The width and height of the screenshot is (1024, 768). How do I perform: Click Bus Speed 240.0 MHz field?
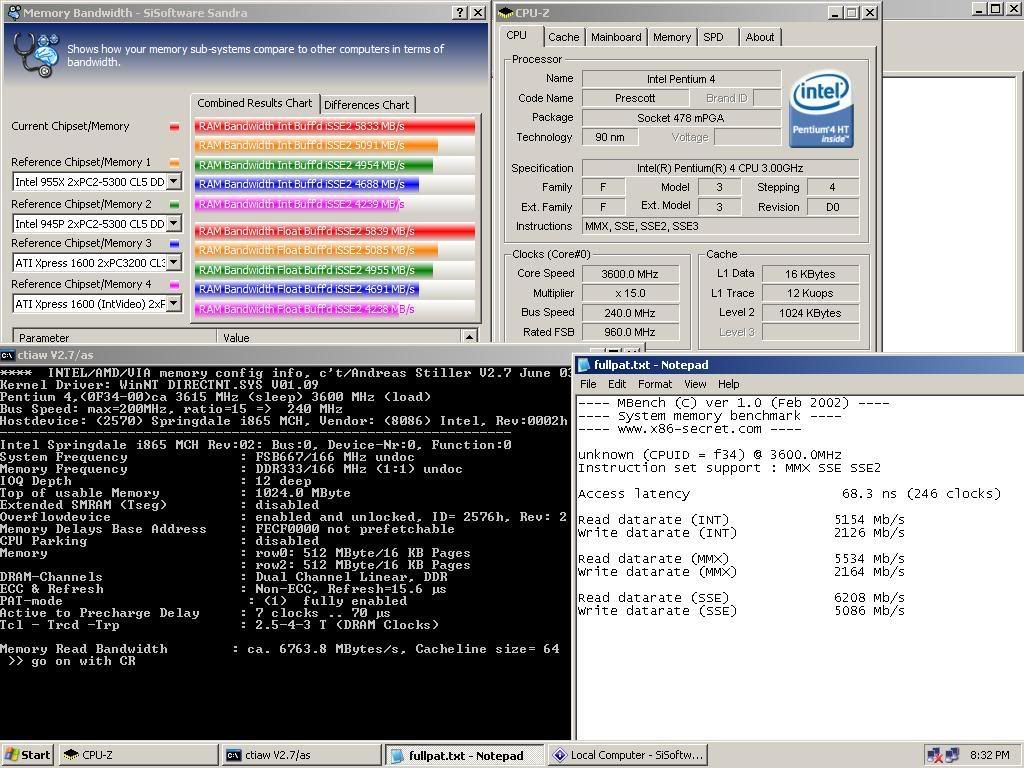pyautogui.click(x=630, y=313)
